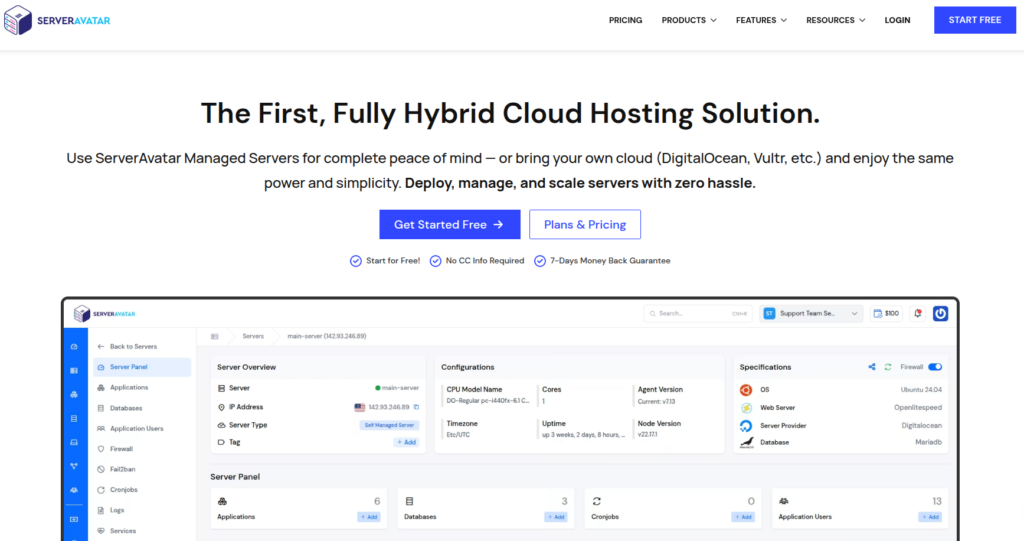The image size is (1024, 541).
Task: Open the Support Team Se.. team dropdown
Action: [810, 314]
